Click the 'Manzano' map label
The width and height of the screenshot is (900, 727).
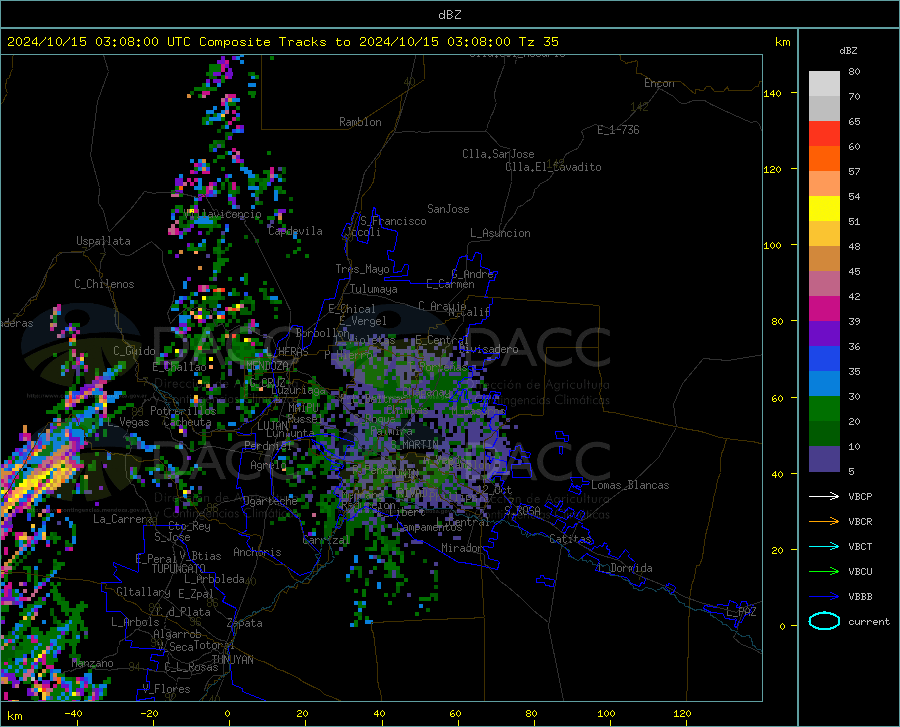click(x=92, y=663)
